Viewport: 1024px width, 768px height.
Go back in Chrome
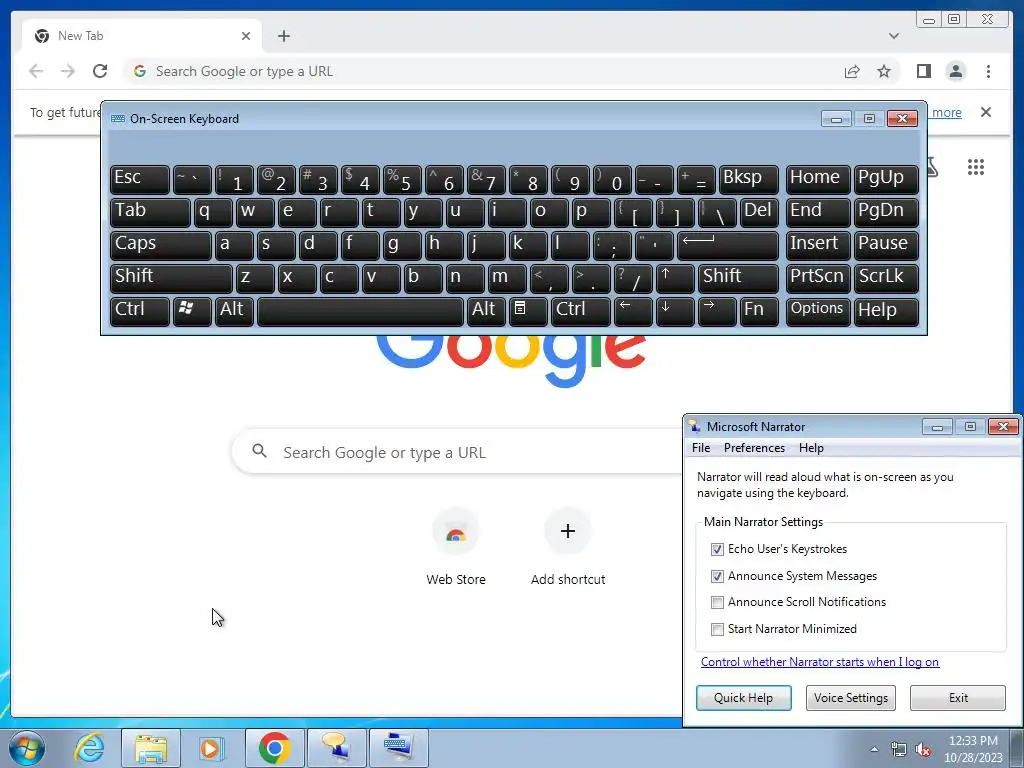pyautogui.click(x=36, y=71)
